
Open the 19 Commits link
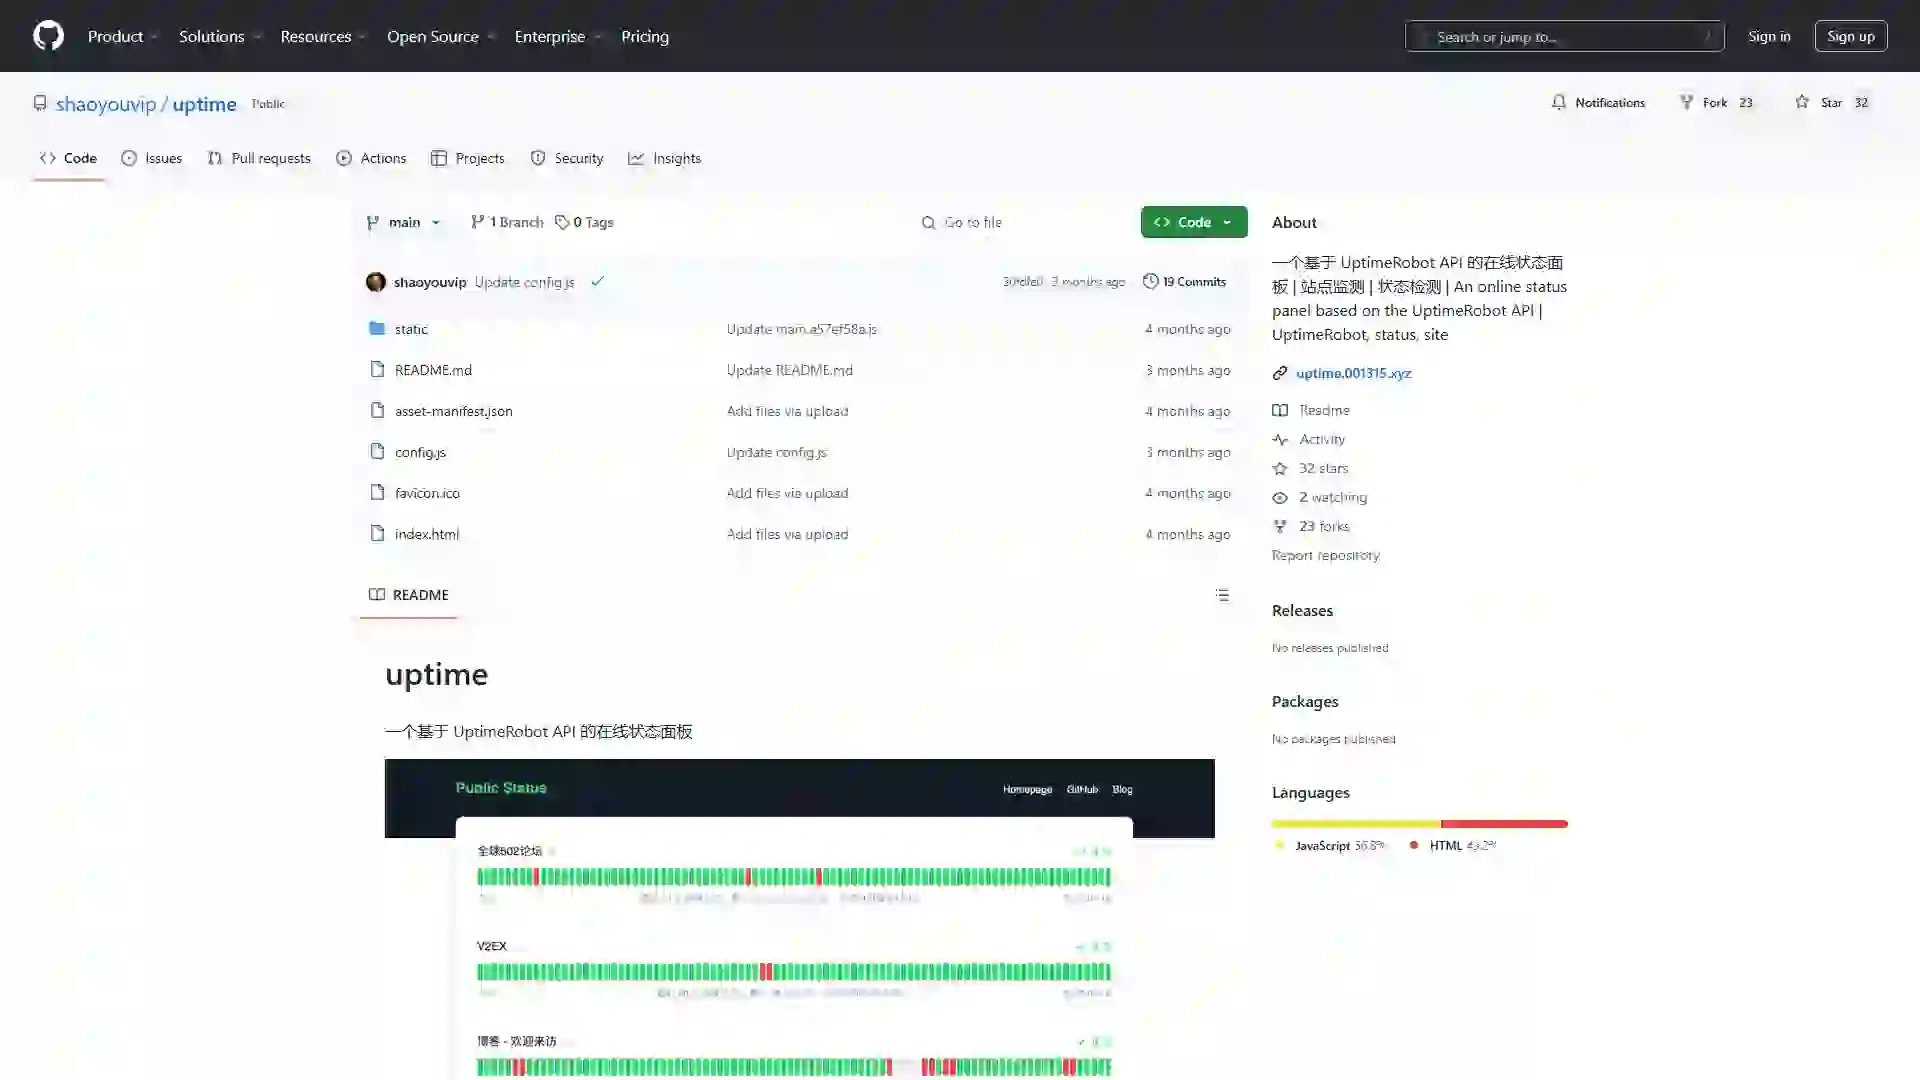(1185, 282)
